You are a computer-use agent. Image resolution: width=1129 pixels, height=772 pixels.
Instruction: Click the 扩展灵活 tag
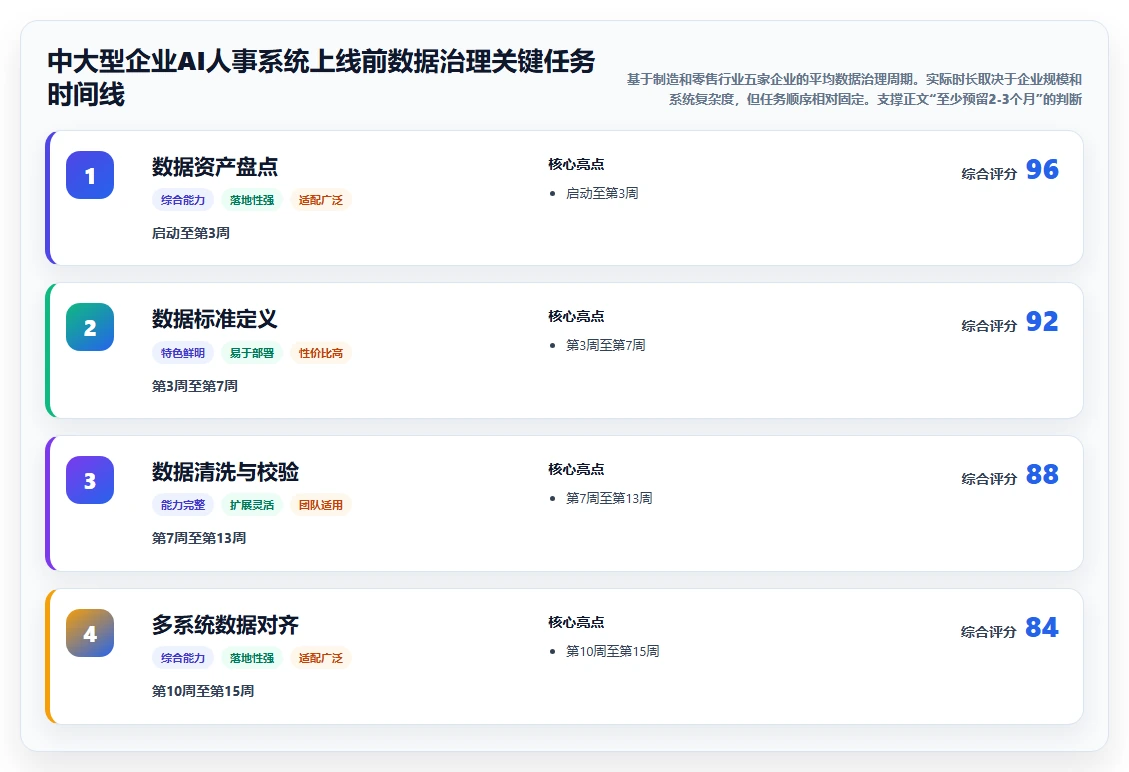(x=252, y=505)
